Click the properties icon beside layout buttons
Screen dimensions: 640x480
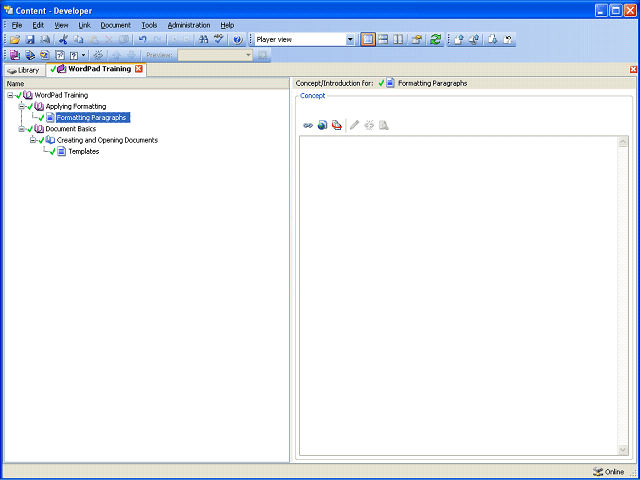coord(416,40)
